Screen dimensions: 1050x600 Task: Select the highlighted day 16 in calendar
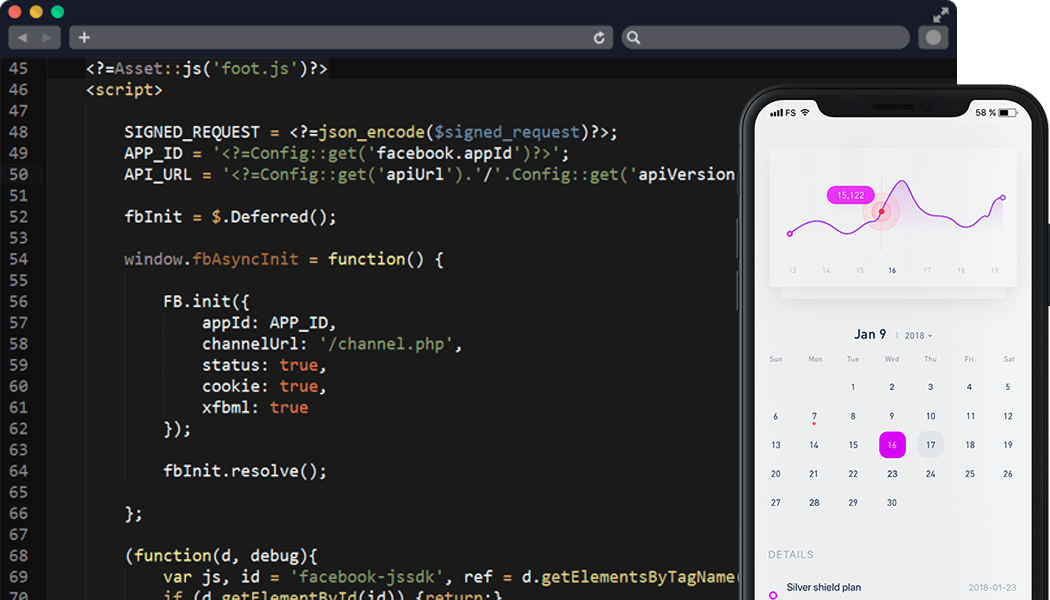click(x=892, y=445)
